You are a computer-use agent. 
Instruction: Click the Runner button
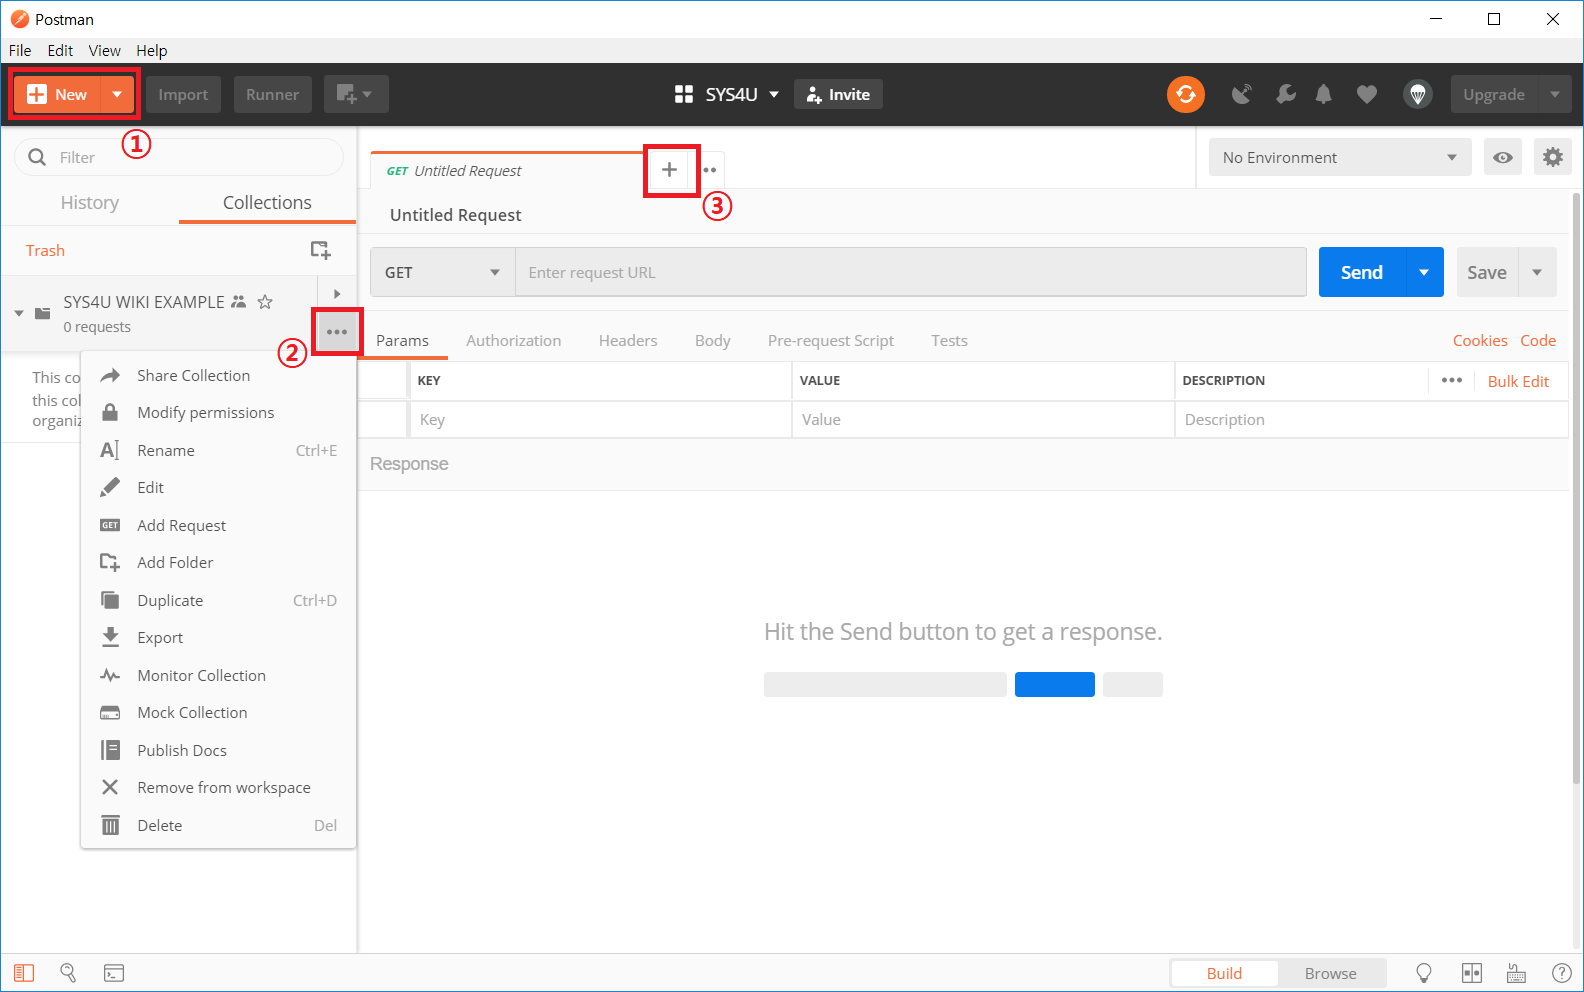(272, 94)
